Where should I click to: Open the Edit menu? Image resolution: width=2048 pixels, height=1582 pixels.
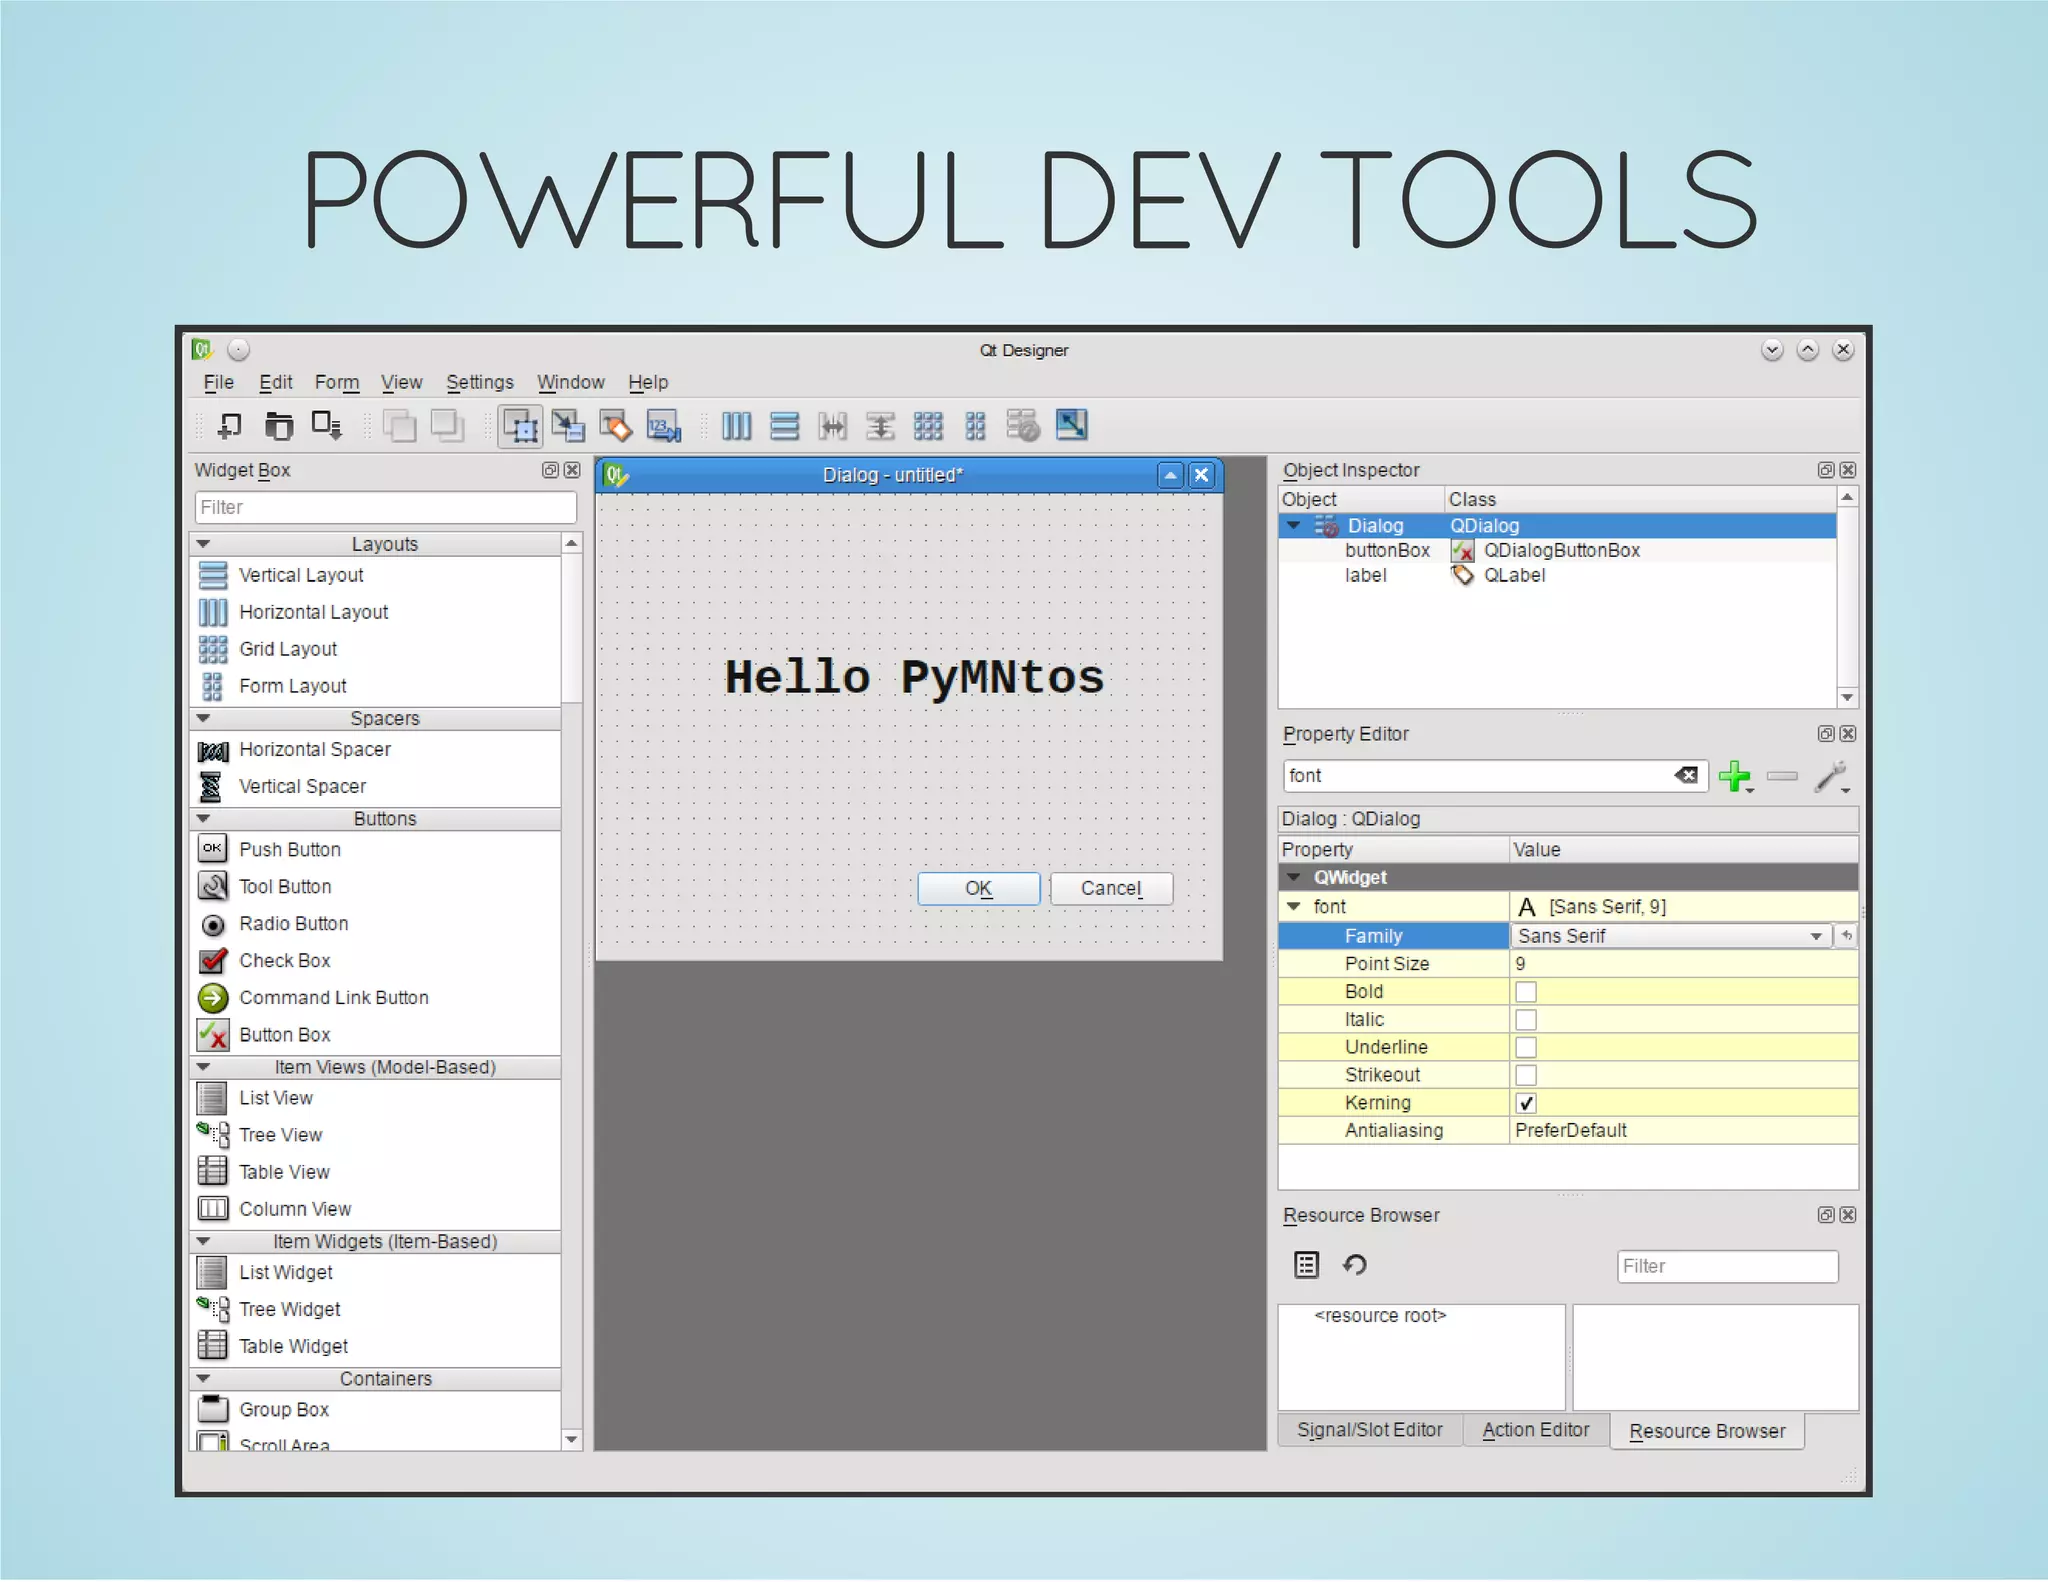(275, 382)
